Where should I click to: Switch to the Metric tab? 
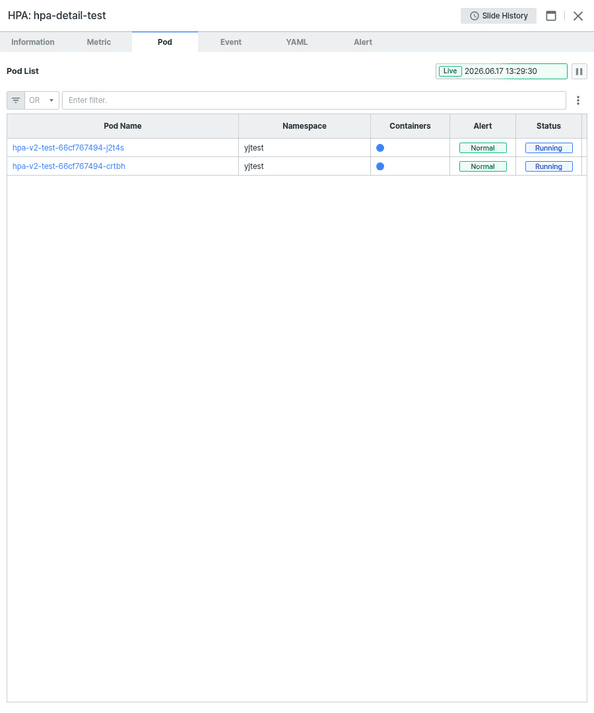[x=99, y=42]
